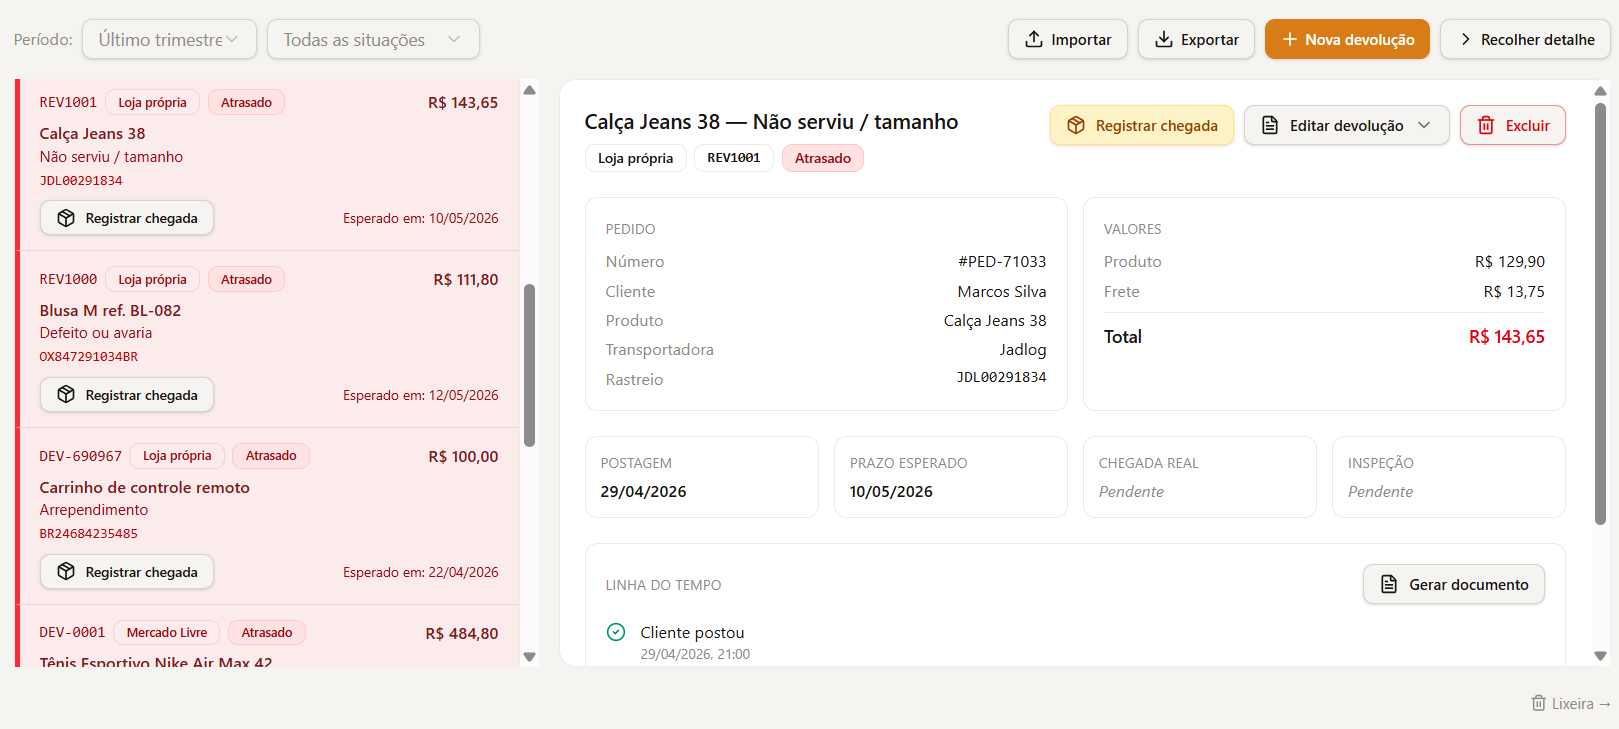Click the box icon in REV1001 Registrar chegada
The width and height of the screenshot is (1619, 729).
[x=66, y=218]
